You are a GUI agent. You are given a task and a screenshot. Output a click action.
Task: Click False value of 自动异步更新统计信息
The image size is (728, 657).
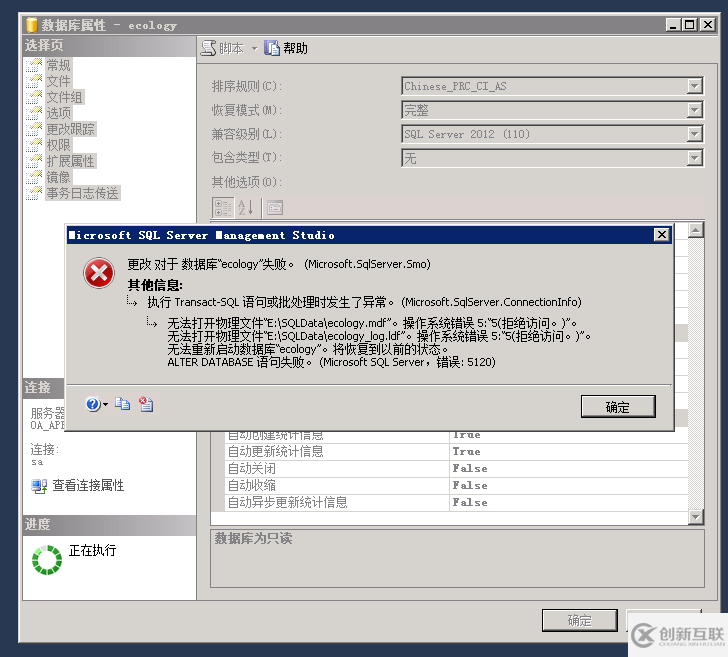(x=470, y=503)
